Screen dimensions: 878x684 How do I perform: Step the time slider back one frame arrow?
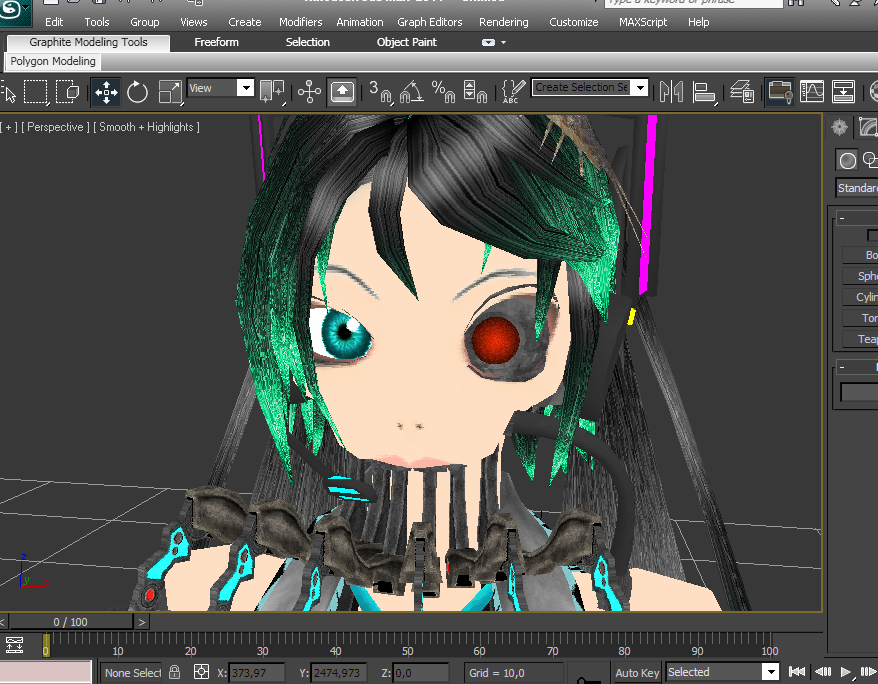point(3,622)
